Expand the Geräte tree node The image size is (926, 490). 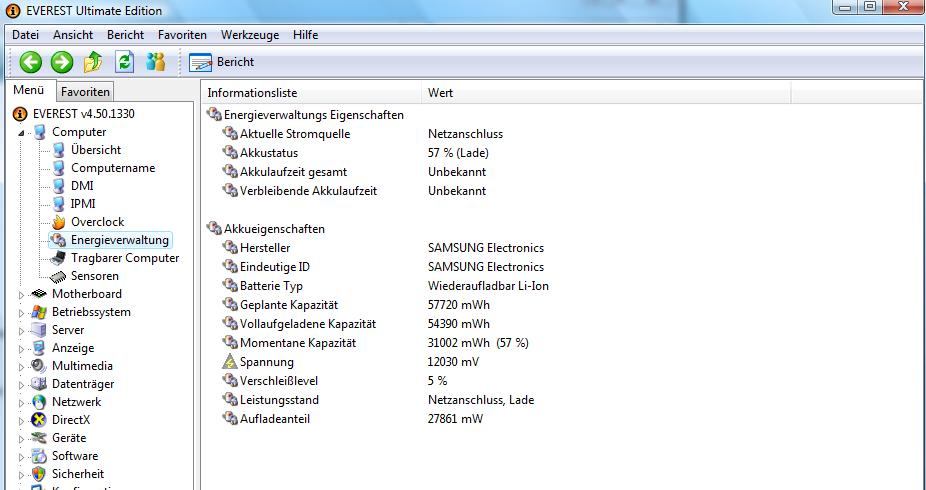click(21, 439)
